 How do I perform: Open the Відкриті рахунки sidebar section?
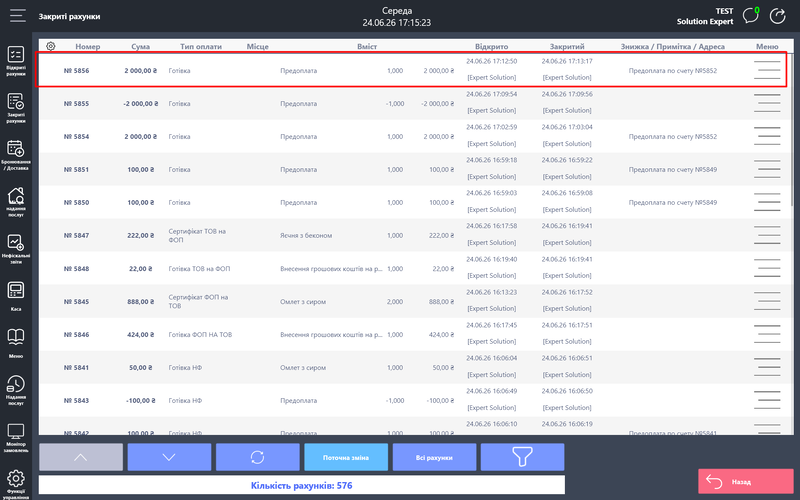coord(16,61)
